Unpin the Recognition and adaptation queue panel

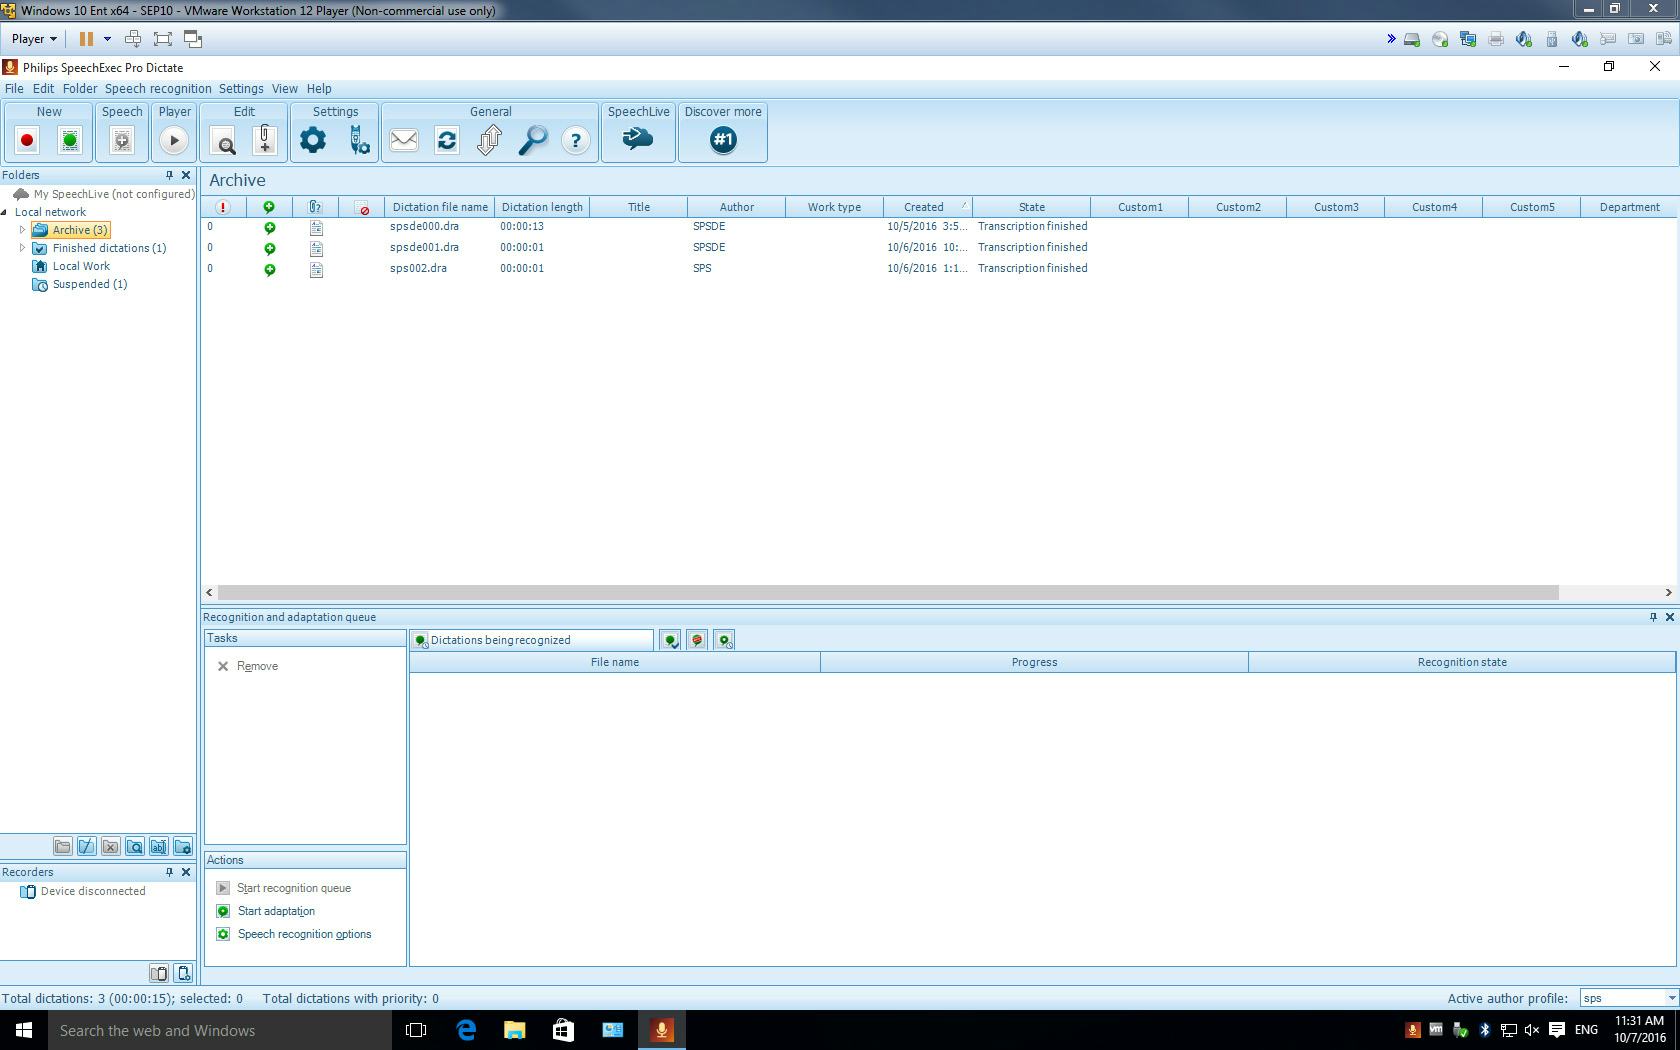pyautogui.click(x=1652, y=617)
